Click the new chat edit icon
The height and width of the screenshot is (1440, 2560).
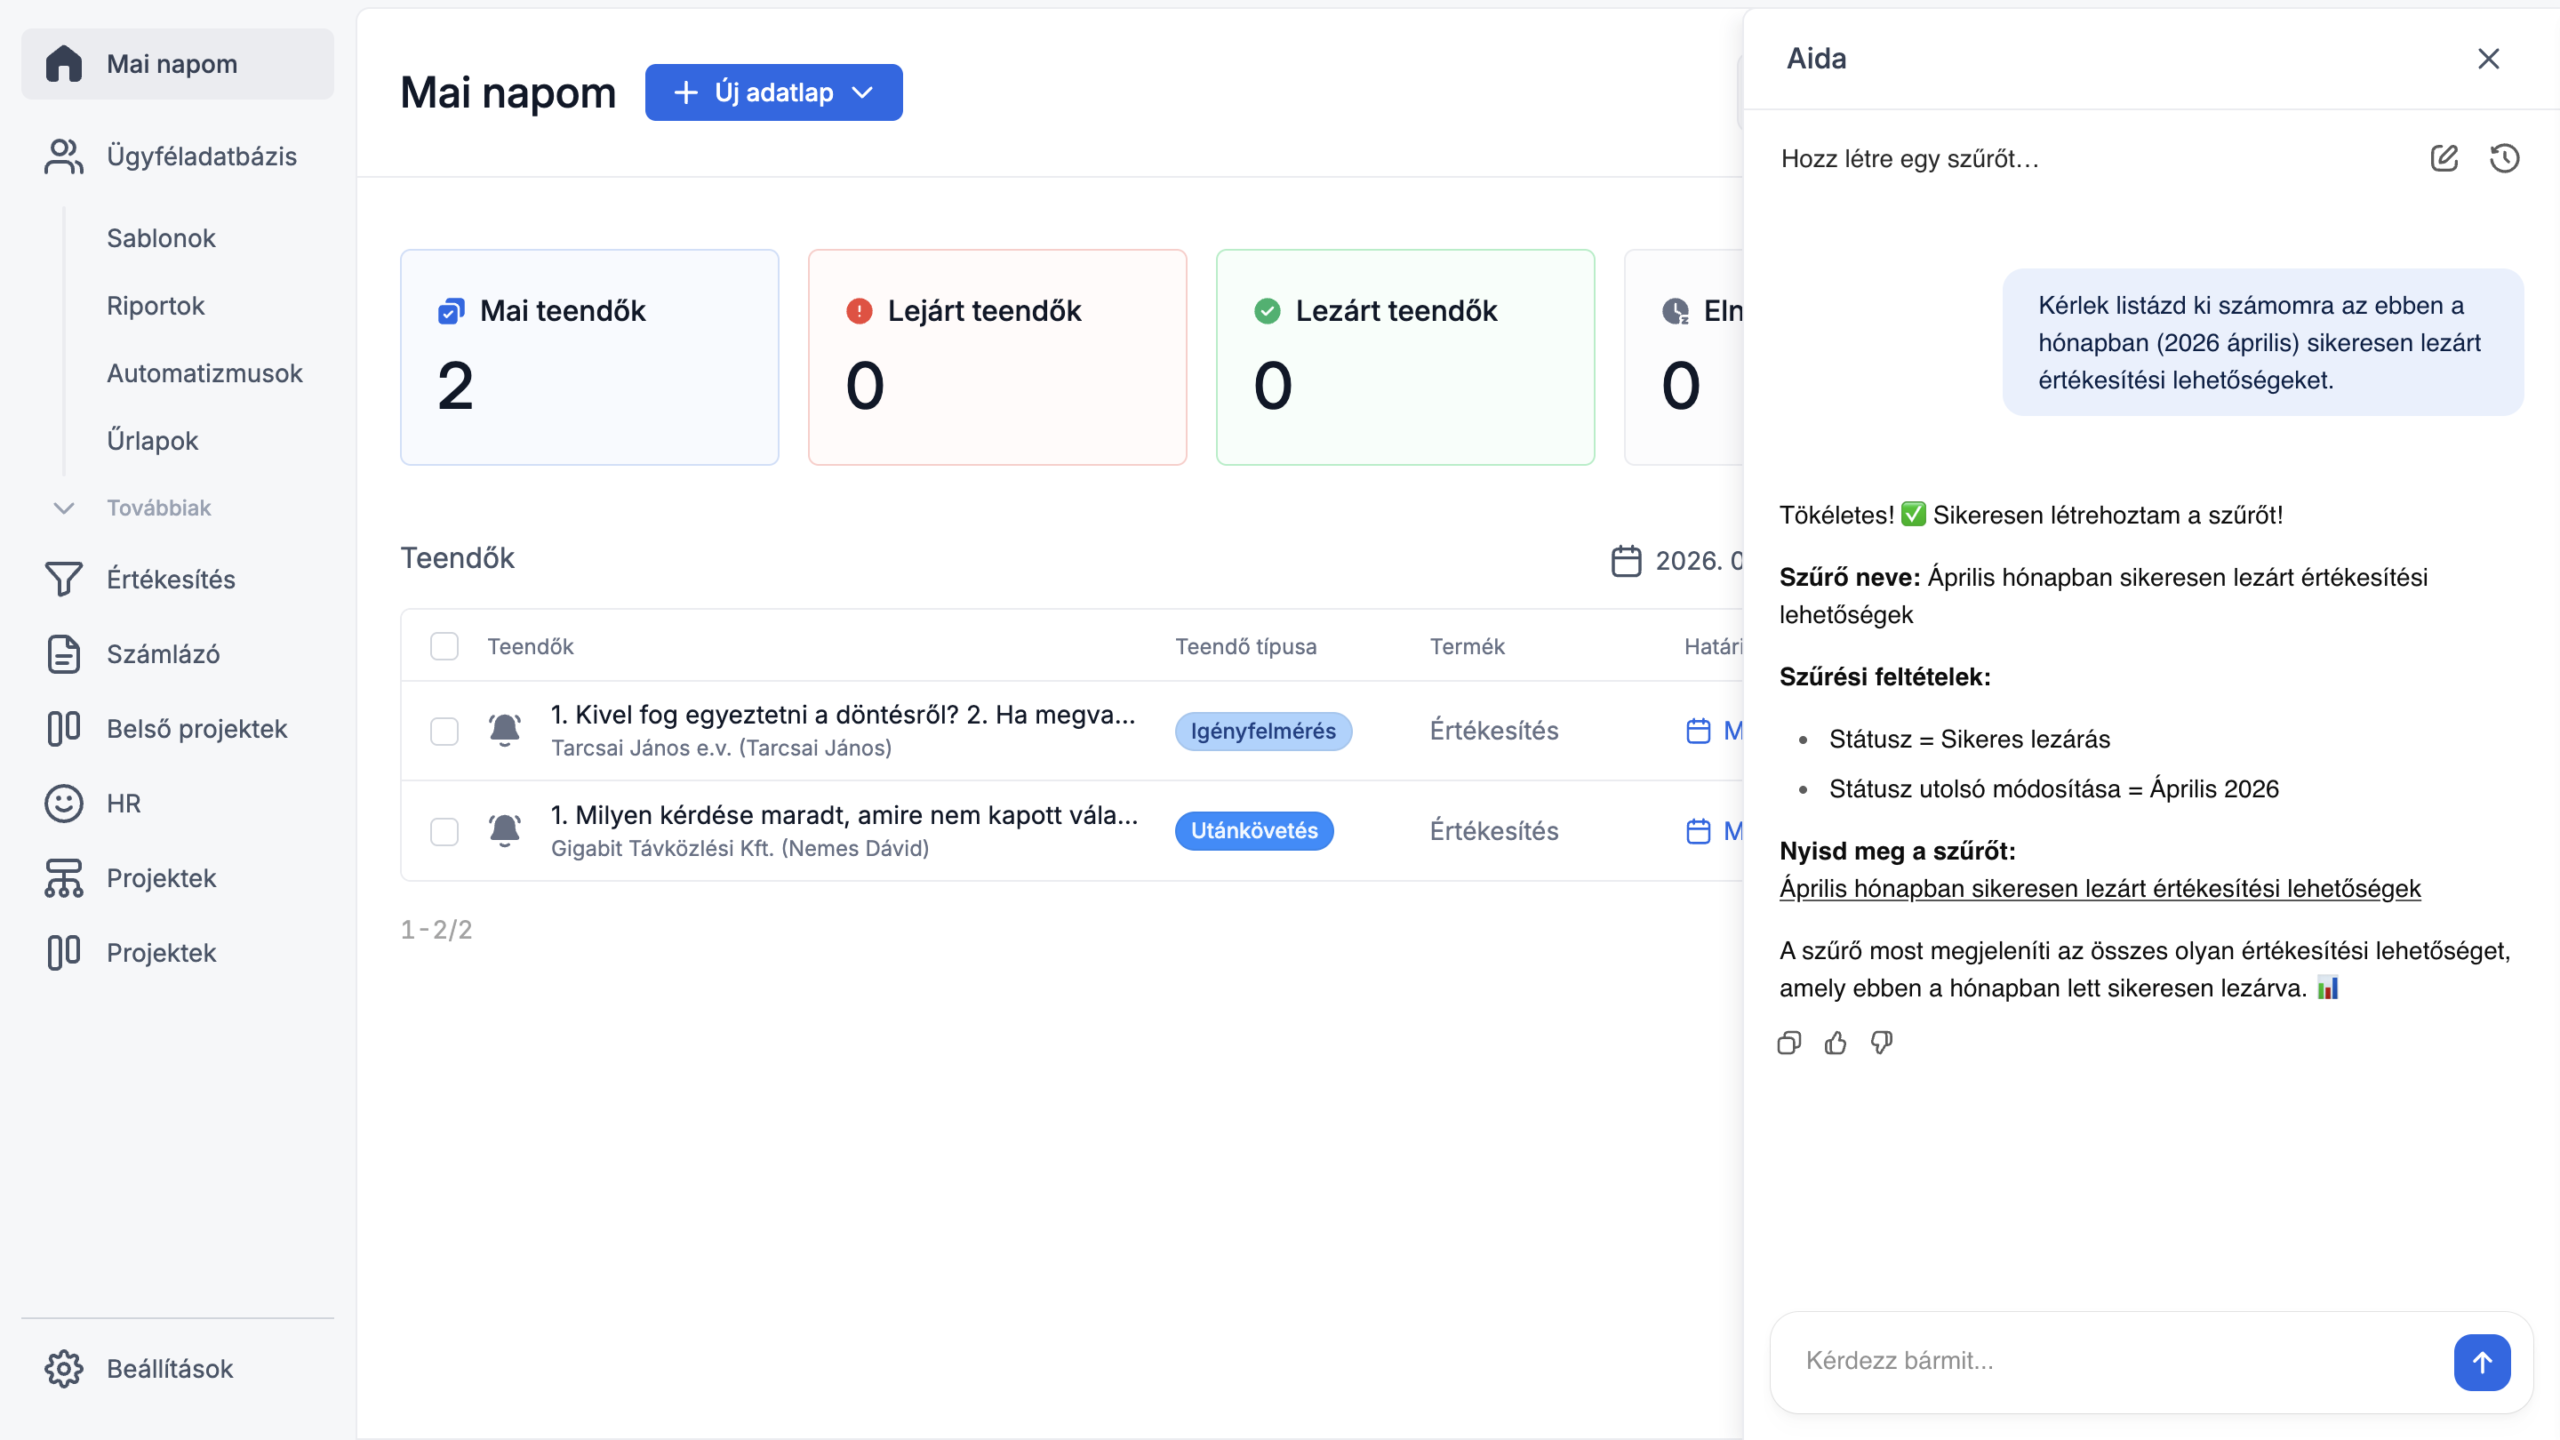[2443, 158]
